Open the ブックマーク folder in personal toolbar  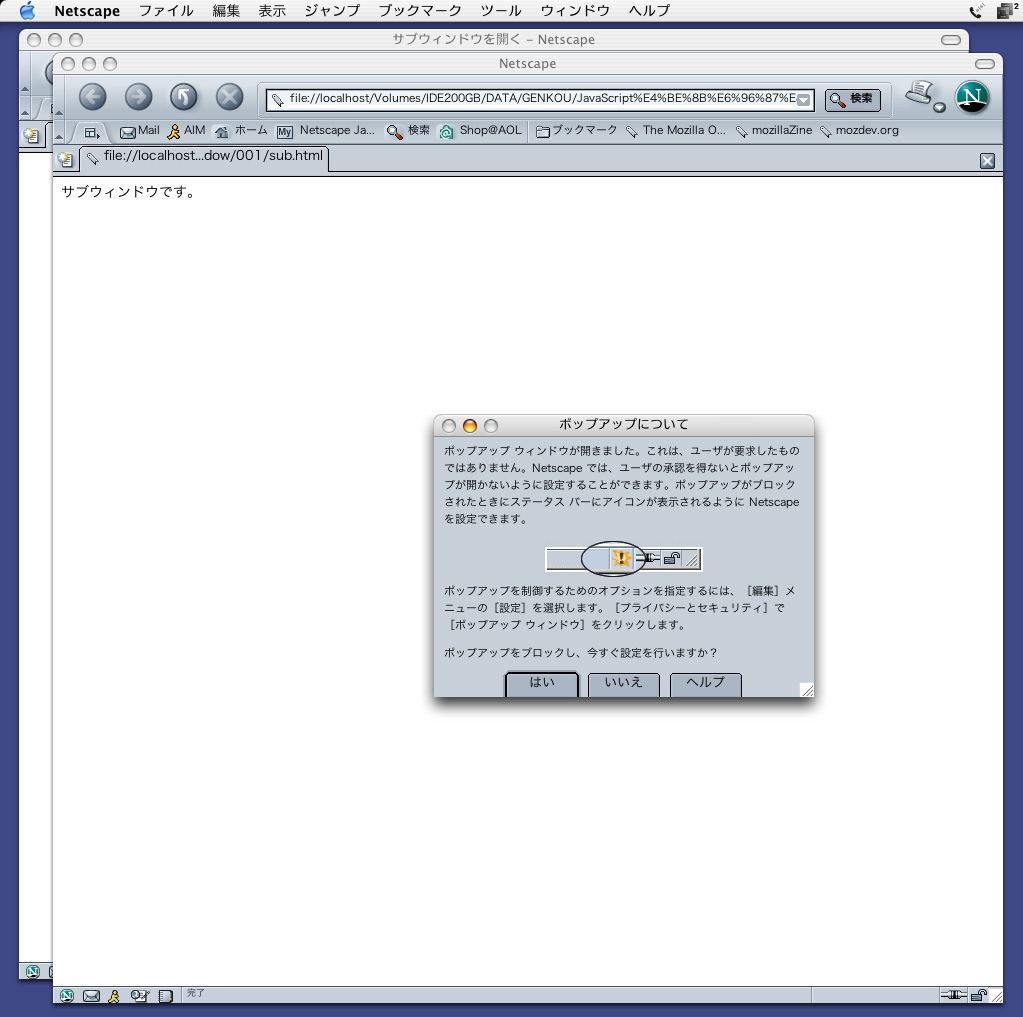[x=576, y=131]
